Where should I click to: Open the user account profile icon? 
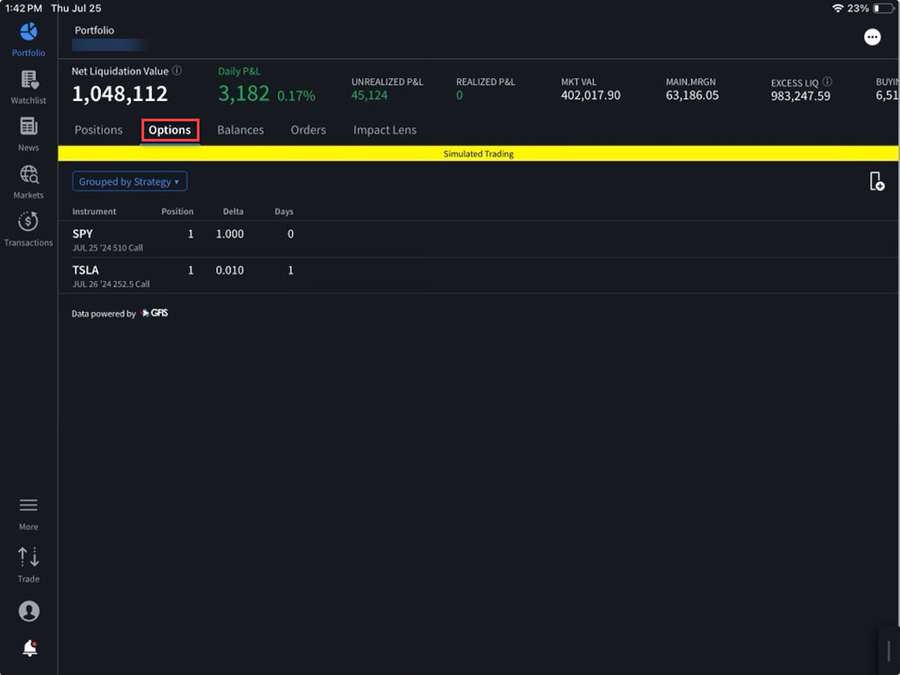[x=28, y=611]
